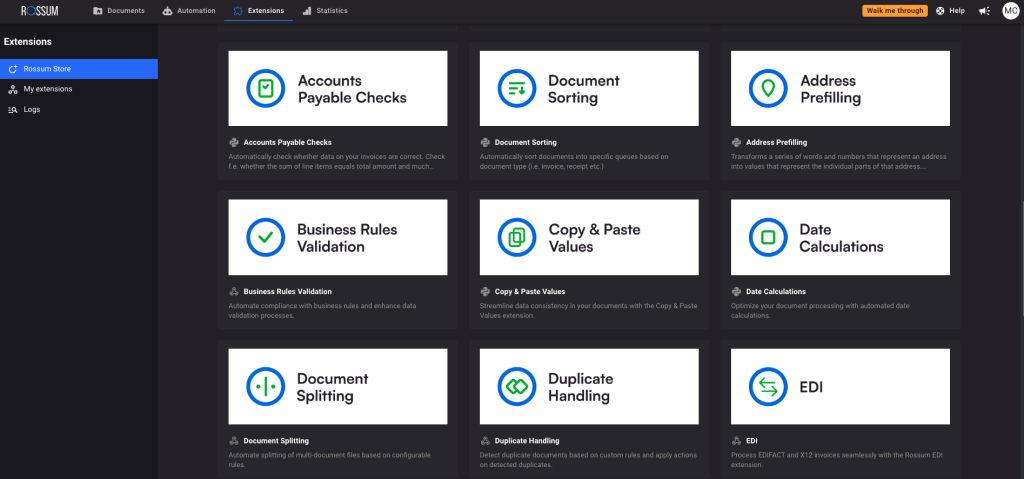
Task: Select the Extensions tab
Action: click(x=259, y=10)
